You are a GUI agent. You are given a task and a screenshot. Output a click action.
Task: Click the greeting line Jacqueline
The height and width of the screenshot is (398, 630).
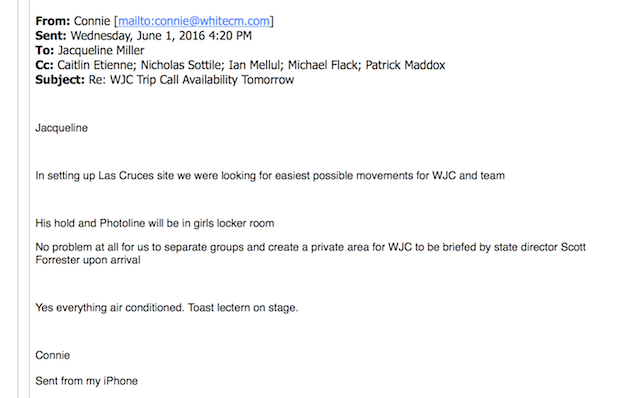click(x=61, y=128)
